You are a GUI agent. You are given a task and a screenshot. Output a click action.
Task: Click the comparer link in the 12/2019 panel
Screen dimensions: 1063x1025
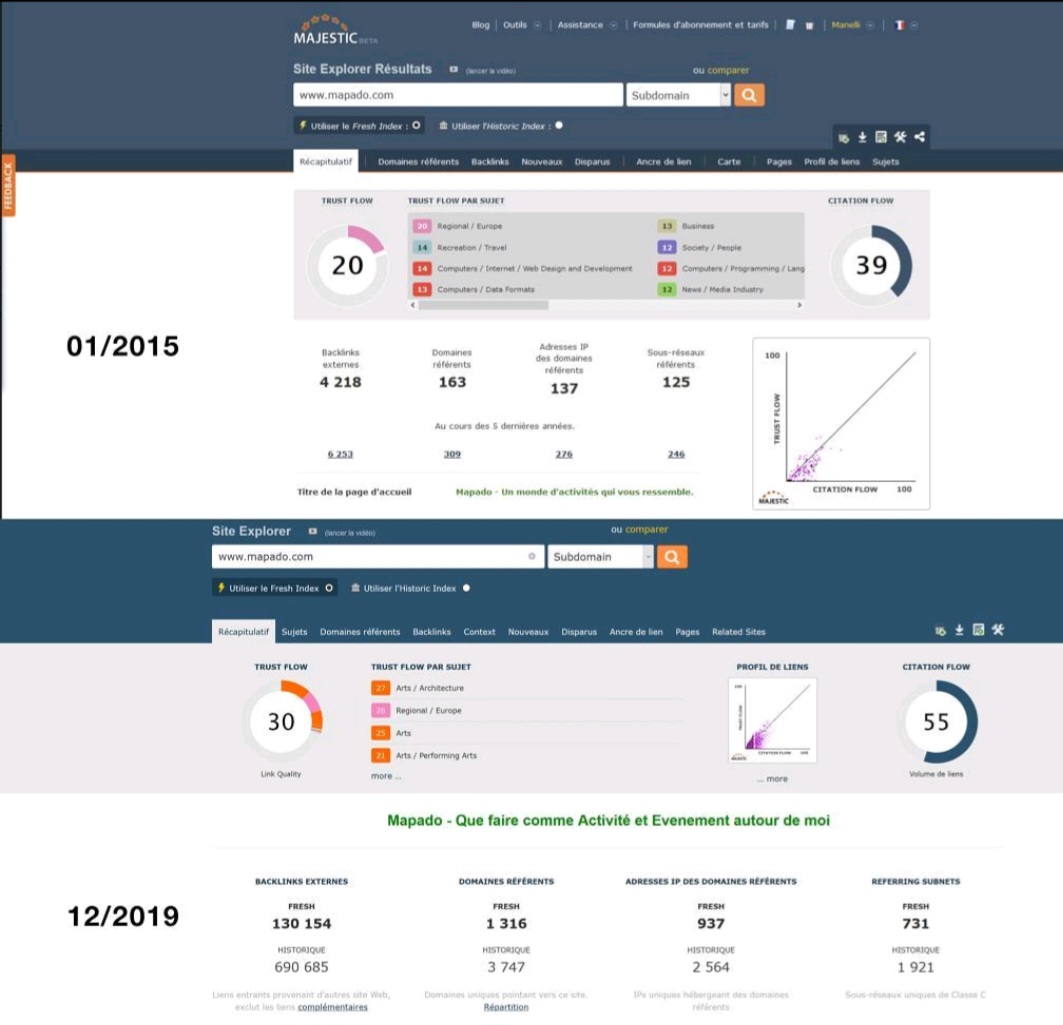coord(646,529)
